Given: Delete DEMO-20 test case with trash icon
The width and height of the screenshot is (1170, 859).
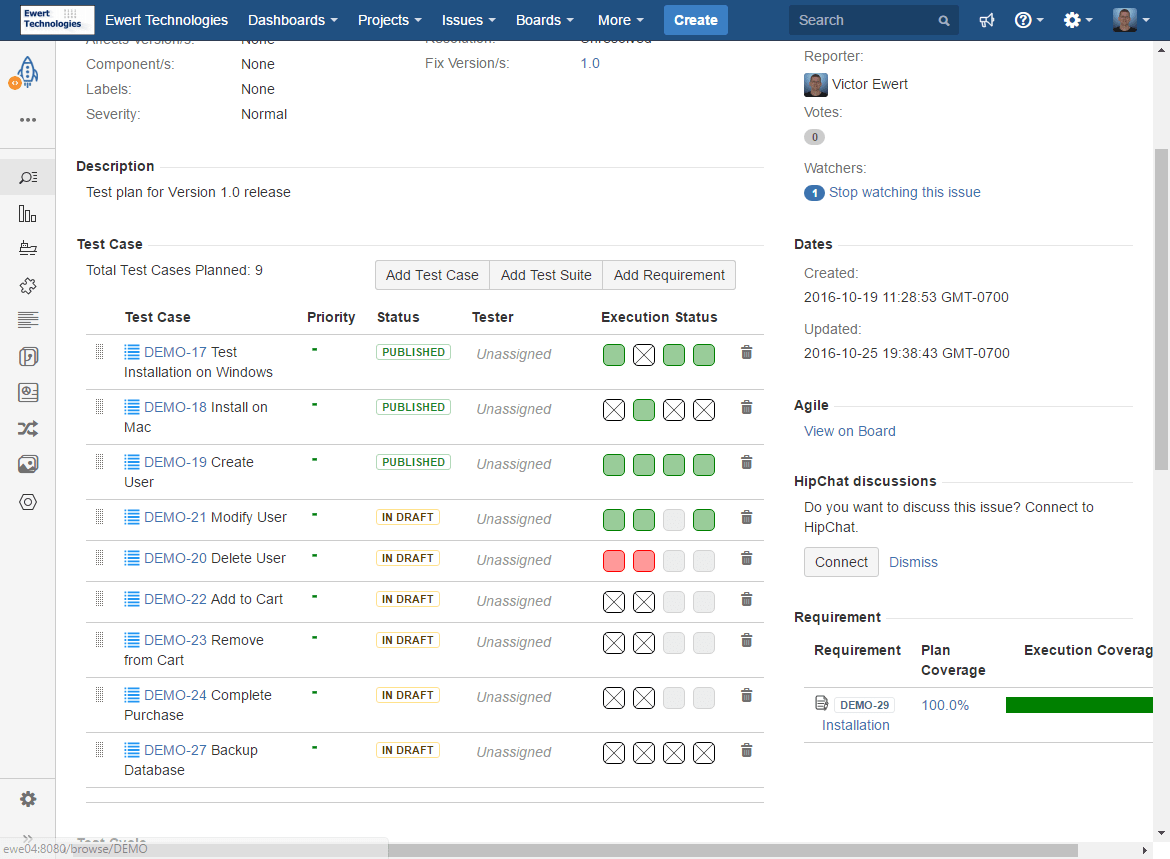Looking at the screenshot, I should tap(746, 559).
